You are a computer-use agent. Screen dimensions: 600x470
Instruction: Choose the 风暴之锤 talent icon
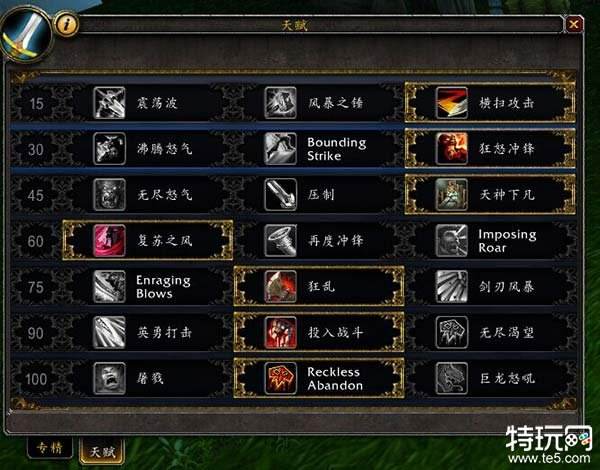[x=280, y=103]
